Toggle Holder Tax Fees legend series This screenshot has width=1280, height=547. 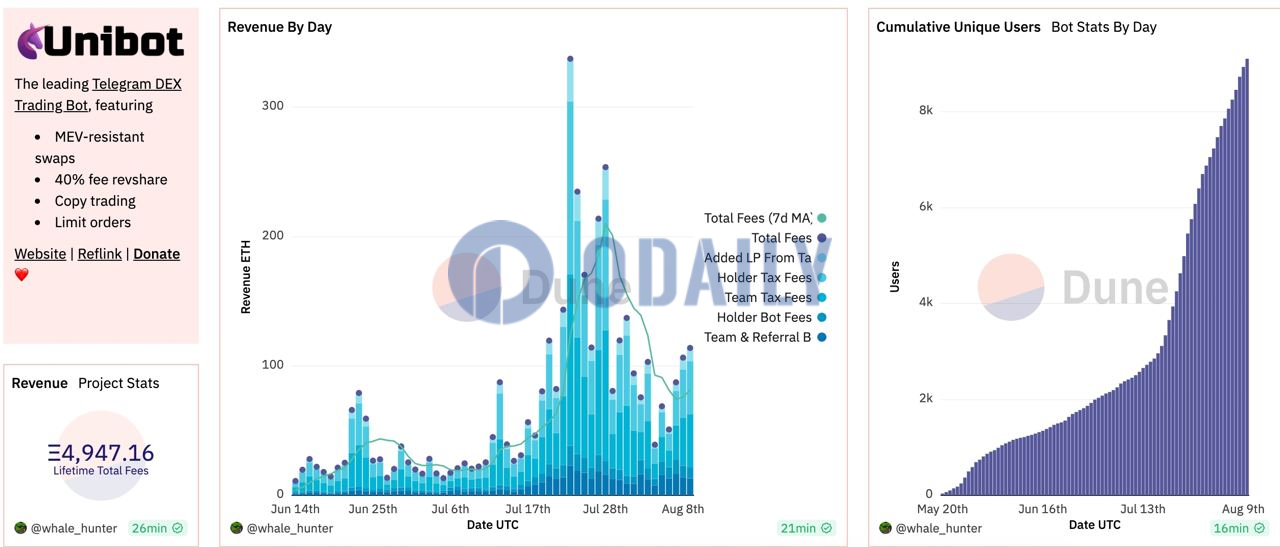click(772, 278)
